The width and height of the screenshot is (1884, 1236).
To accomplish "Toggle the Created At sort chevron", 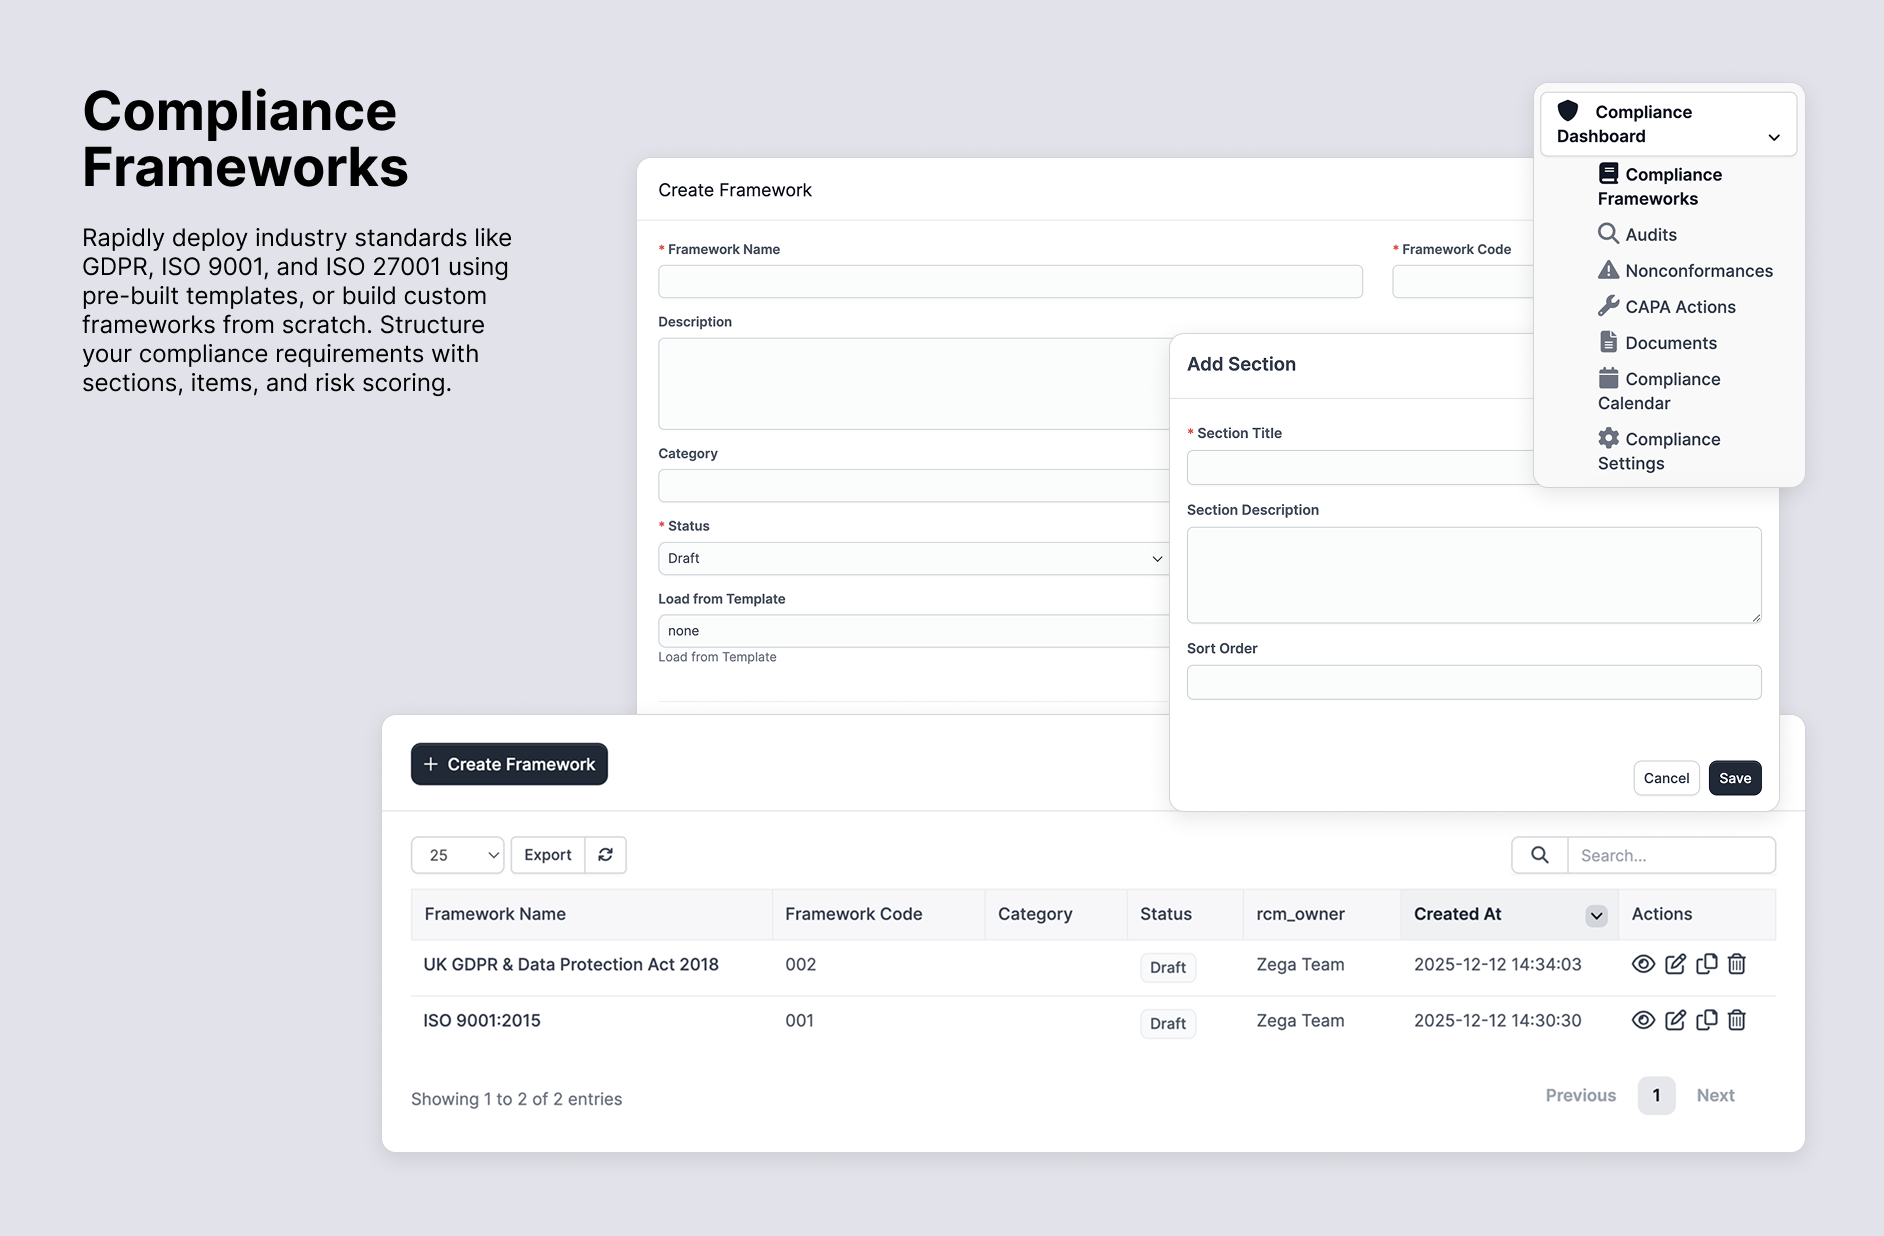I will [x=1596, y=914].
